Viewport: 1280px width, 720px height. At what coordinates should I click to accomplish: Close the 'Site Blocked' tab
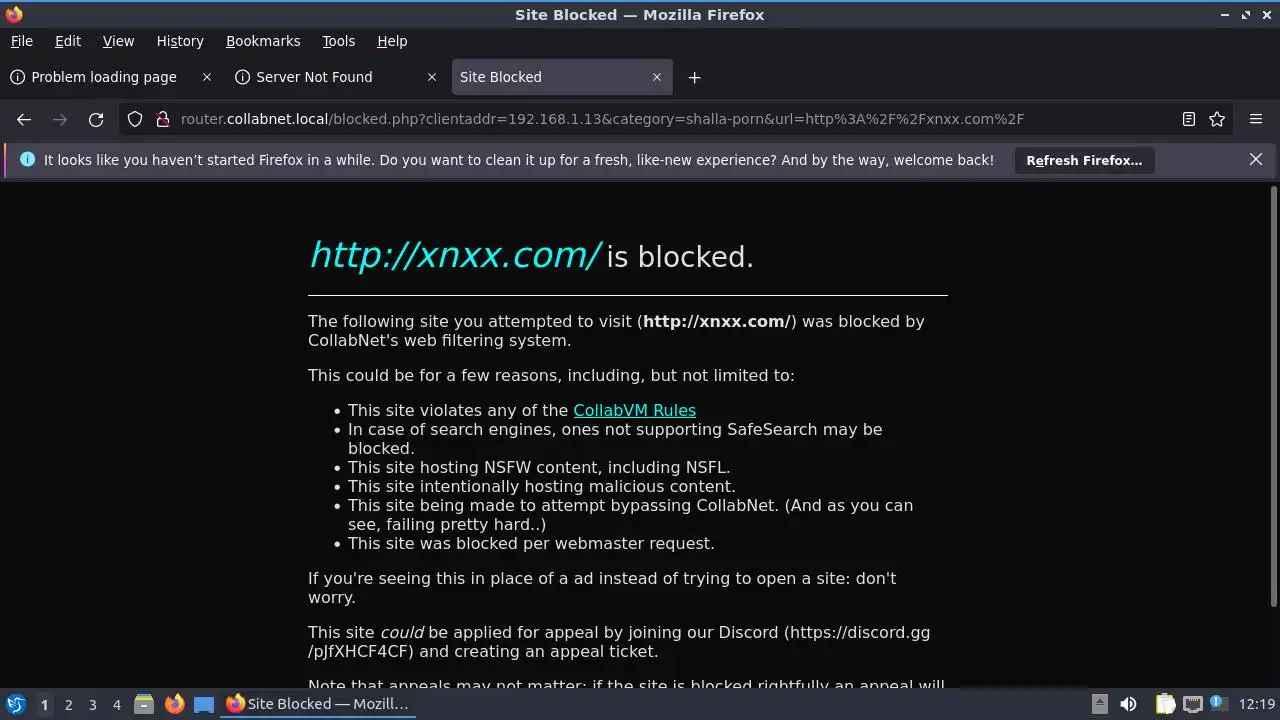[657, 77]
